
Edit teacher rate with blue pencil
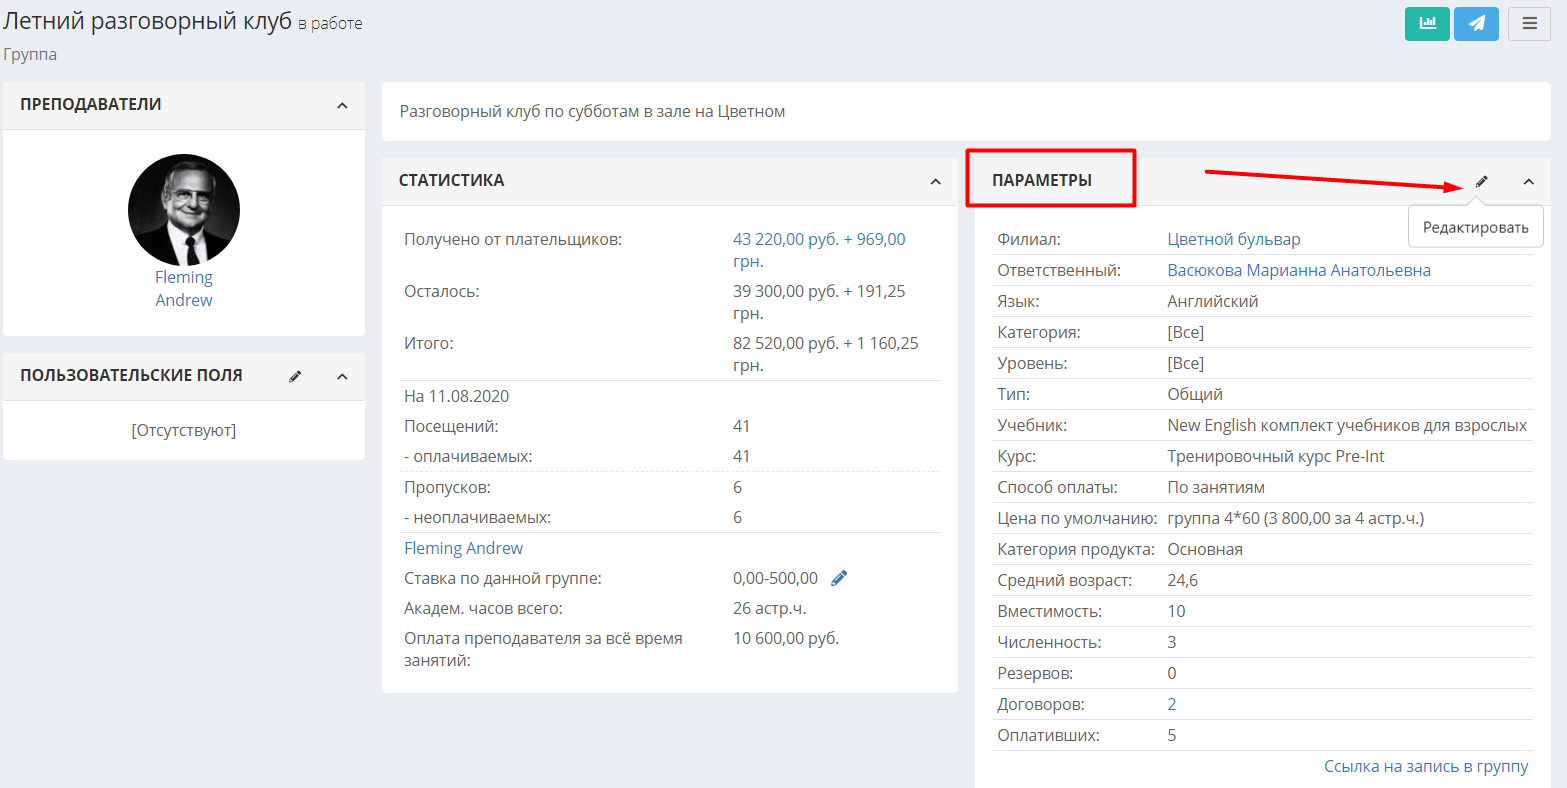839,578
